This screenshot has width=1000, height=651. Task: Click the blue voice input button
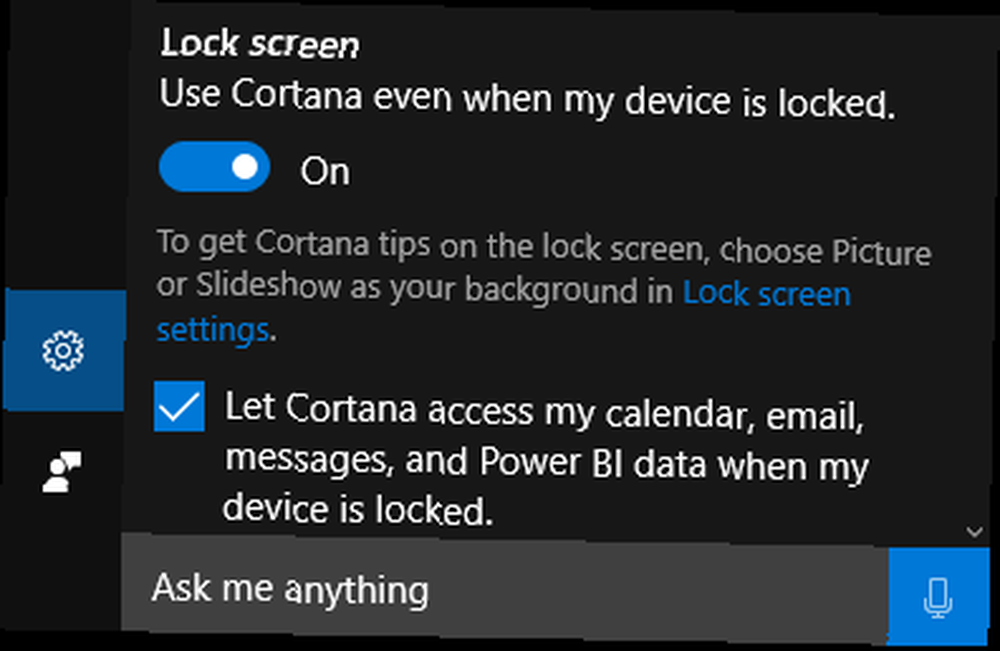pyautogui.click(x=938, y=597)
